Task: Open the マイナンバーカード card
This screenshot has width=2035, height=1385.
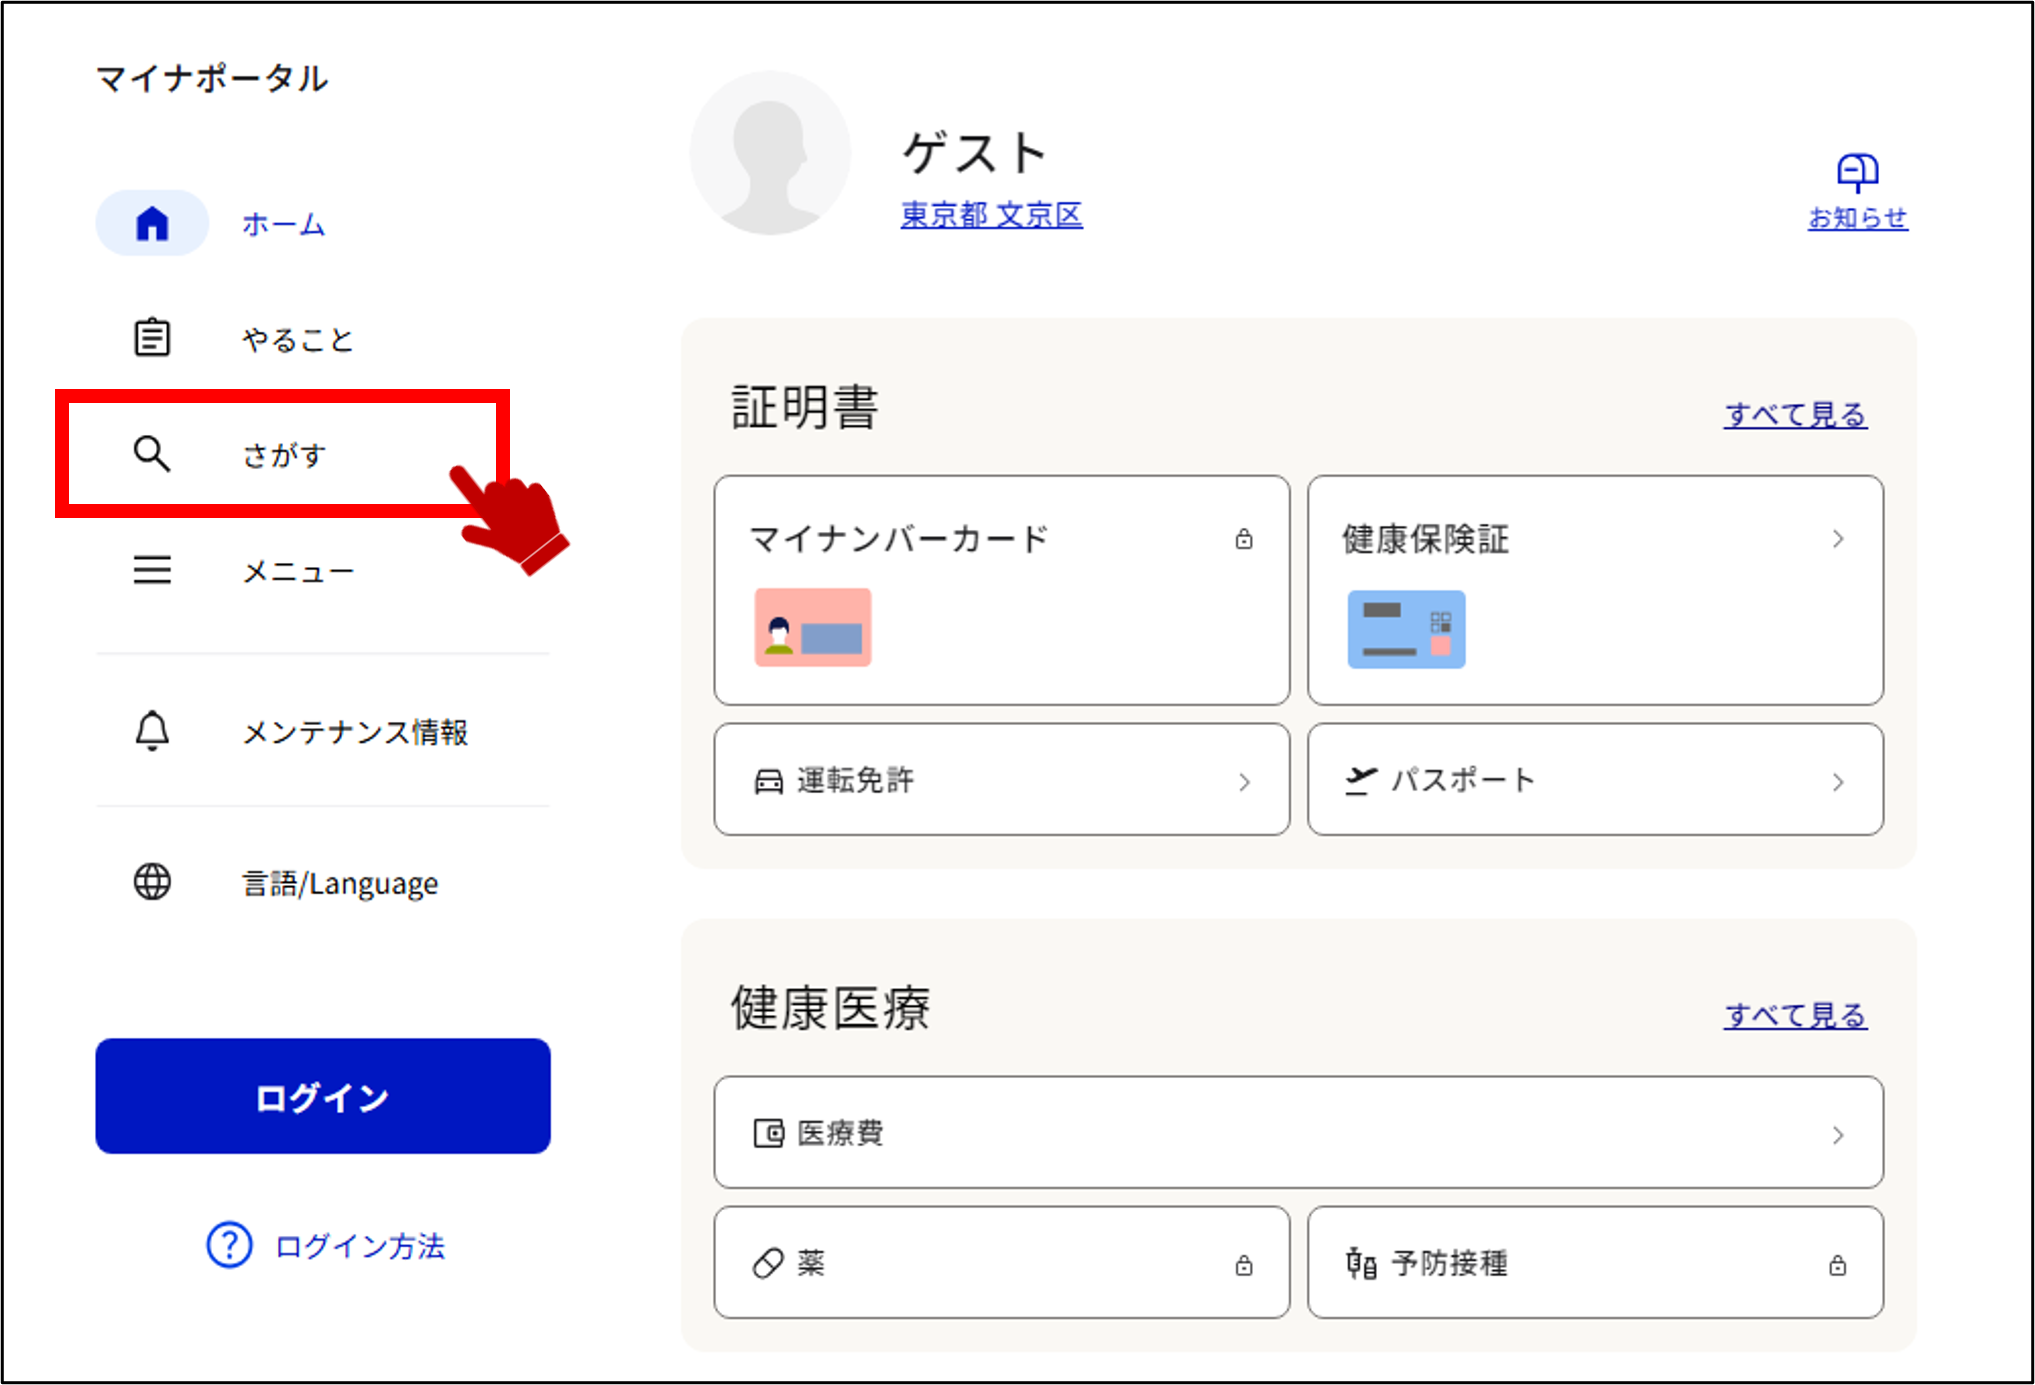Action: 1002,590
